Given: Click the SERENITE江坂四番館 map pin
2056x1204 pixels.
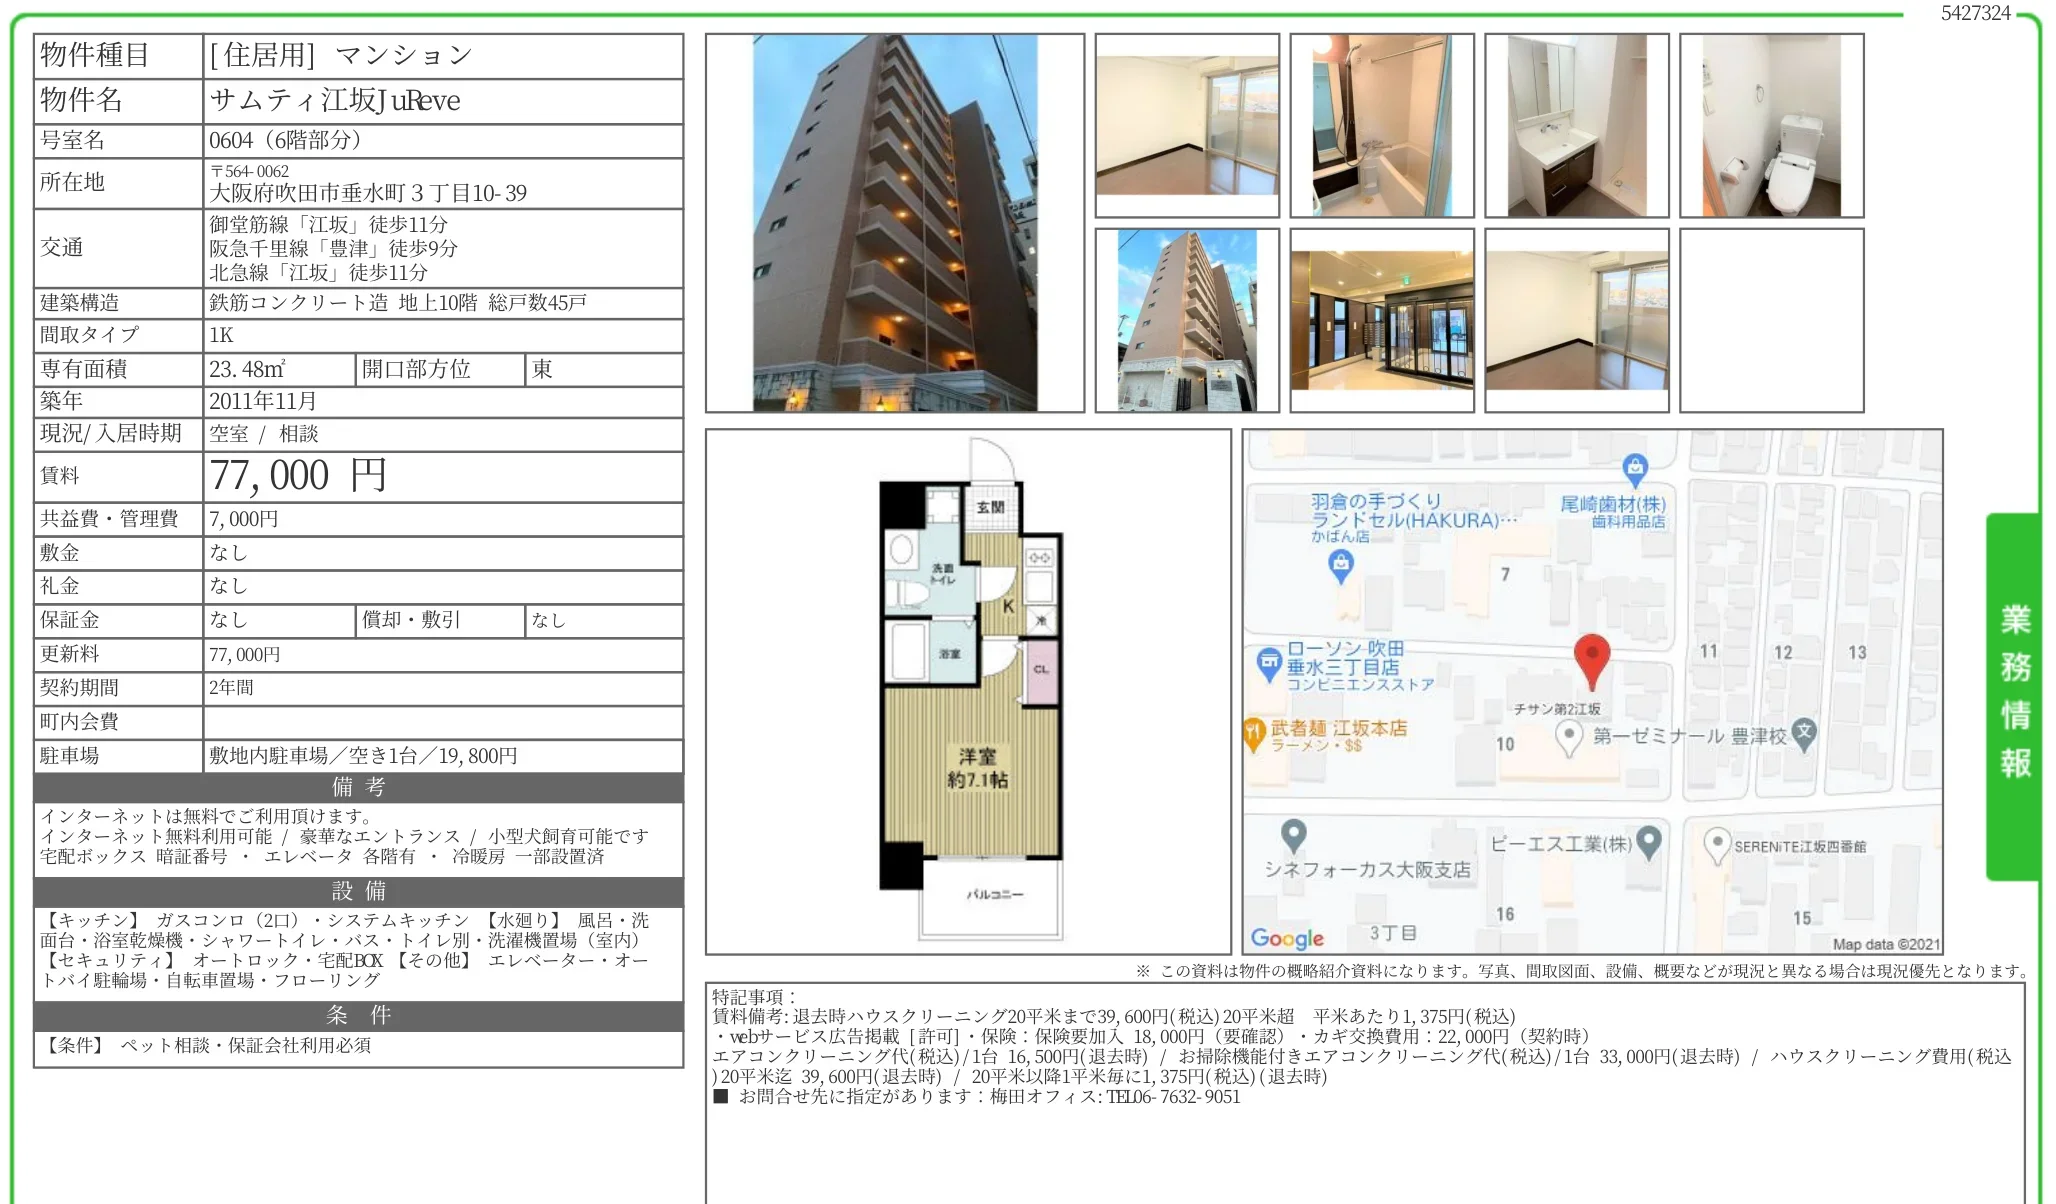Looking at the screenshot, I should pyautogui.click(x=1717, y=844).
